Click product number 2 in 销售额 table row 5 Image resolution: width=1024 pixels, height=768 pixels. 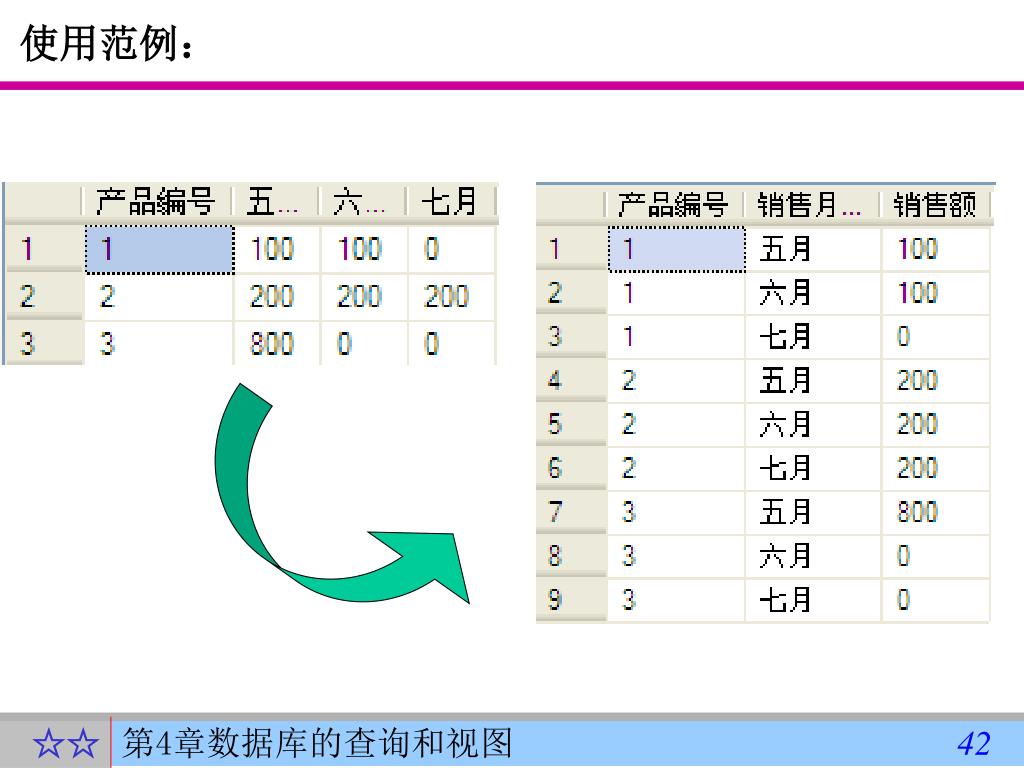coord(677,424)
